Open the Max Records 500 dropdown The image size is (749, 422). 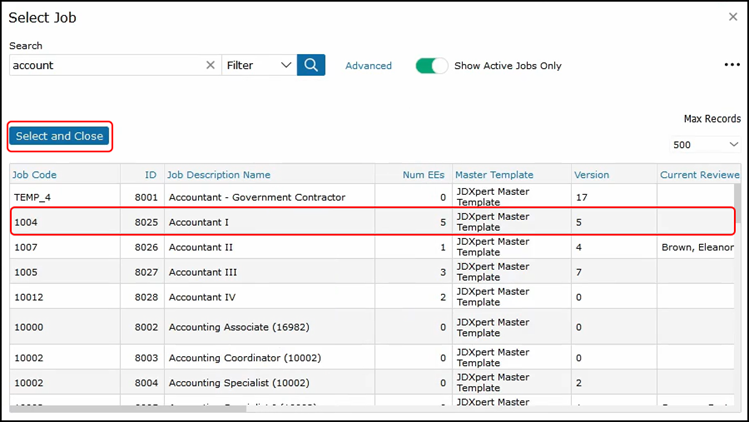pyautogui.click(x=705, y=144)
